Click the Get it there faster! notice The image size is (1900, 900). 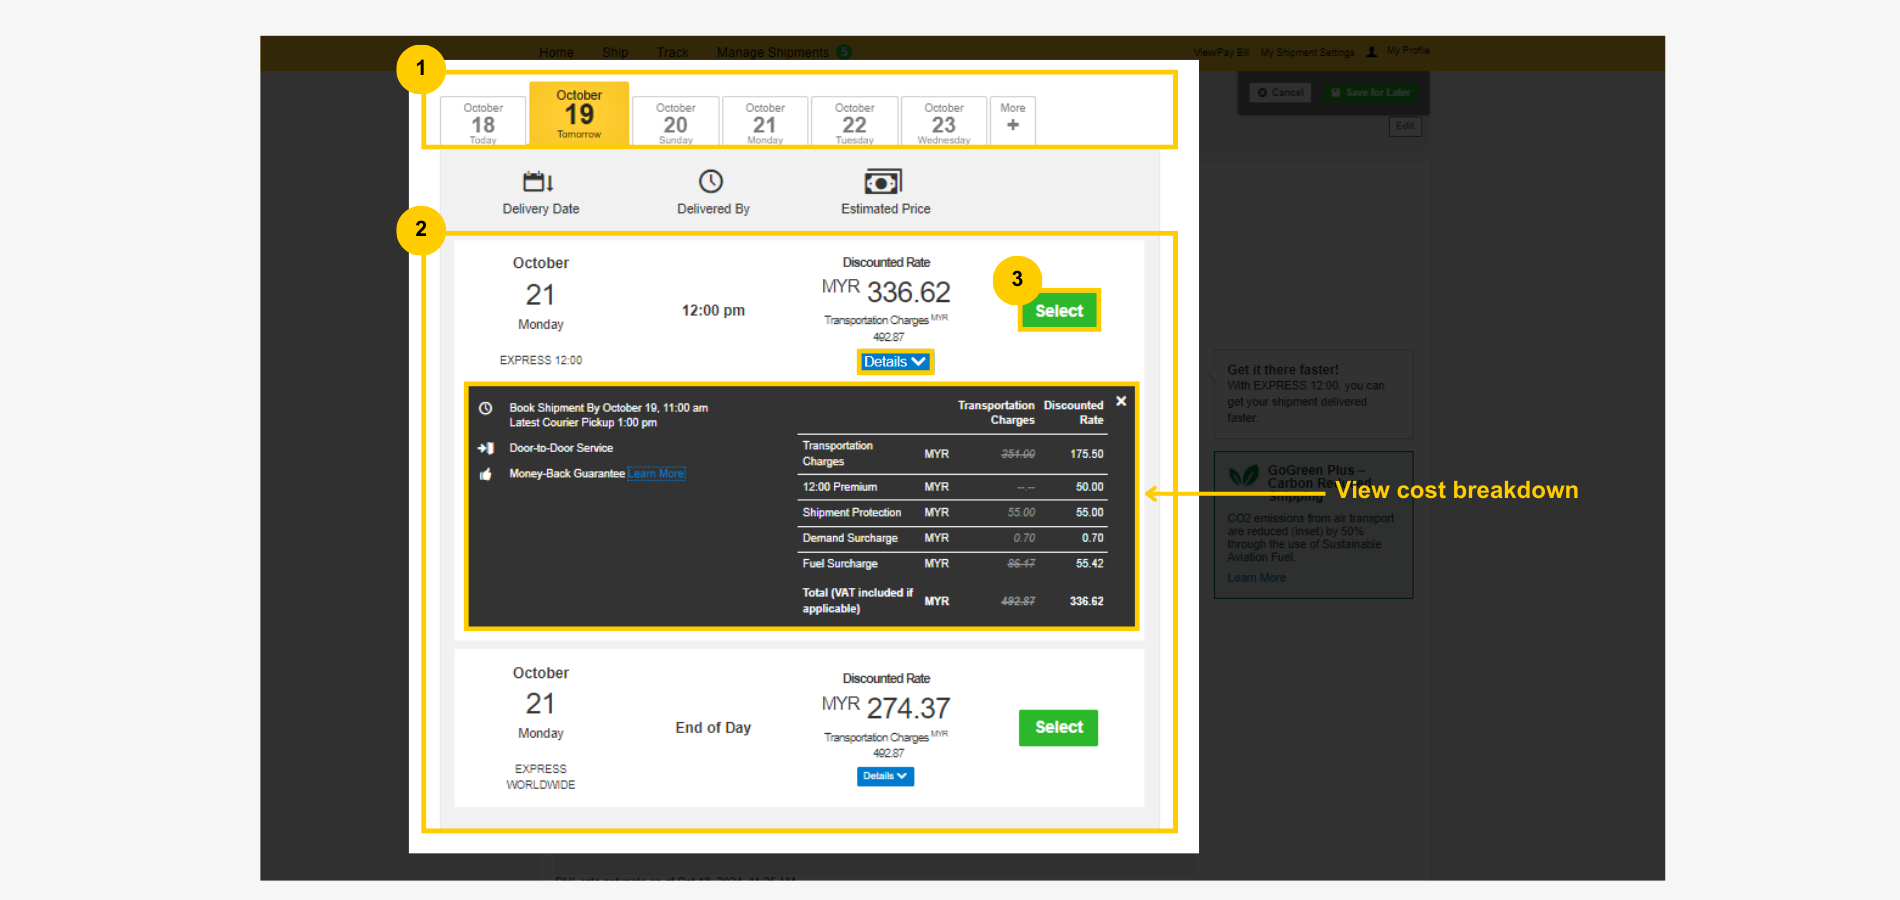[1313, 394]
